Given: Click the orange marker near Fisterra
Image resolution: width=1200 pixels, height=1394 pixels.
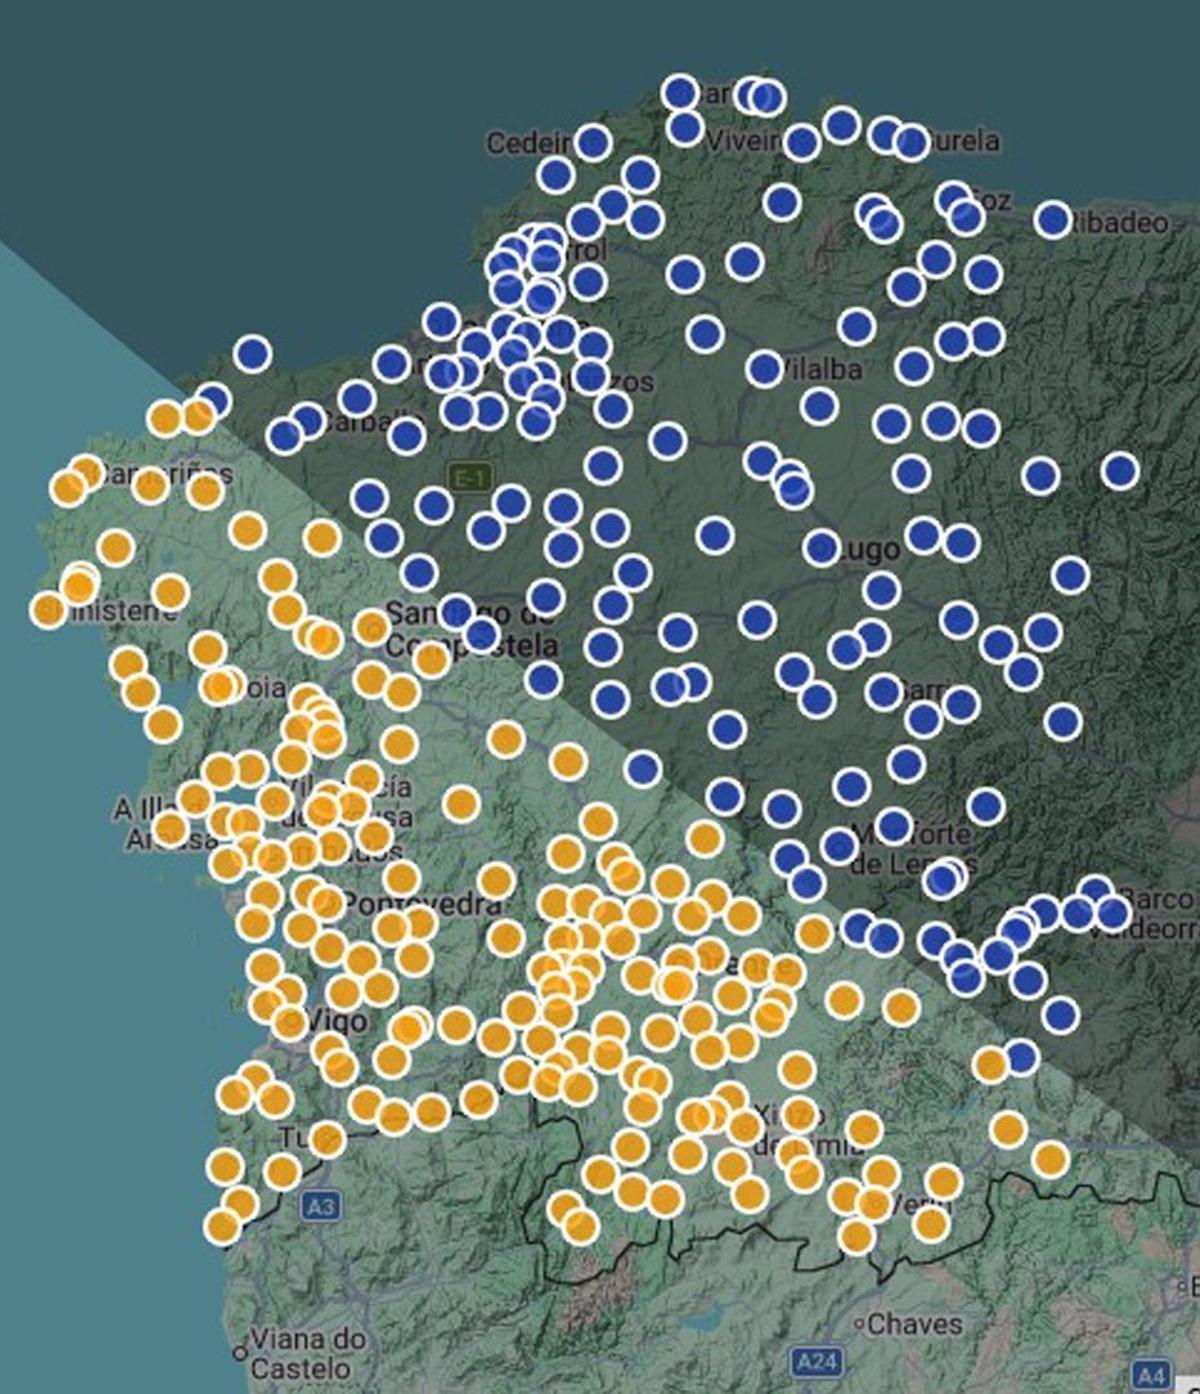Looking at the screenshot, I should [45, 612].
